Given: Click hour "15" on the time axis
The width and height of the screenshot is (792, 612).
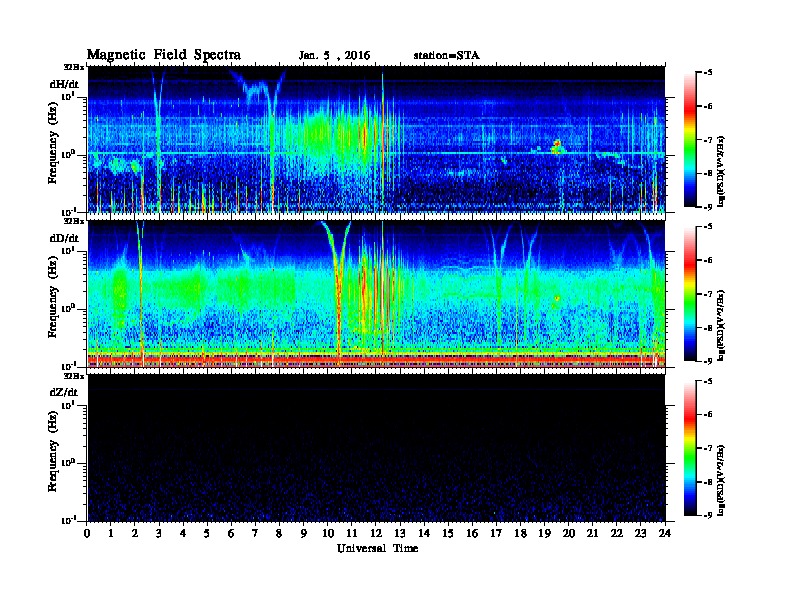Looking at the screenshot, I should (448, 533).
